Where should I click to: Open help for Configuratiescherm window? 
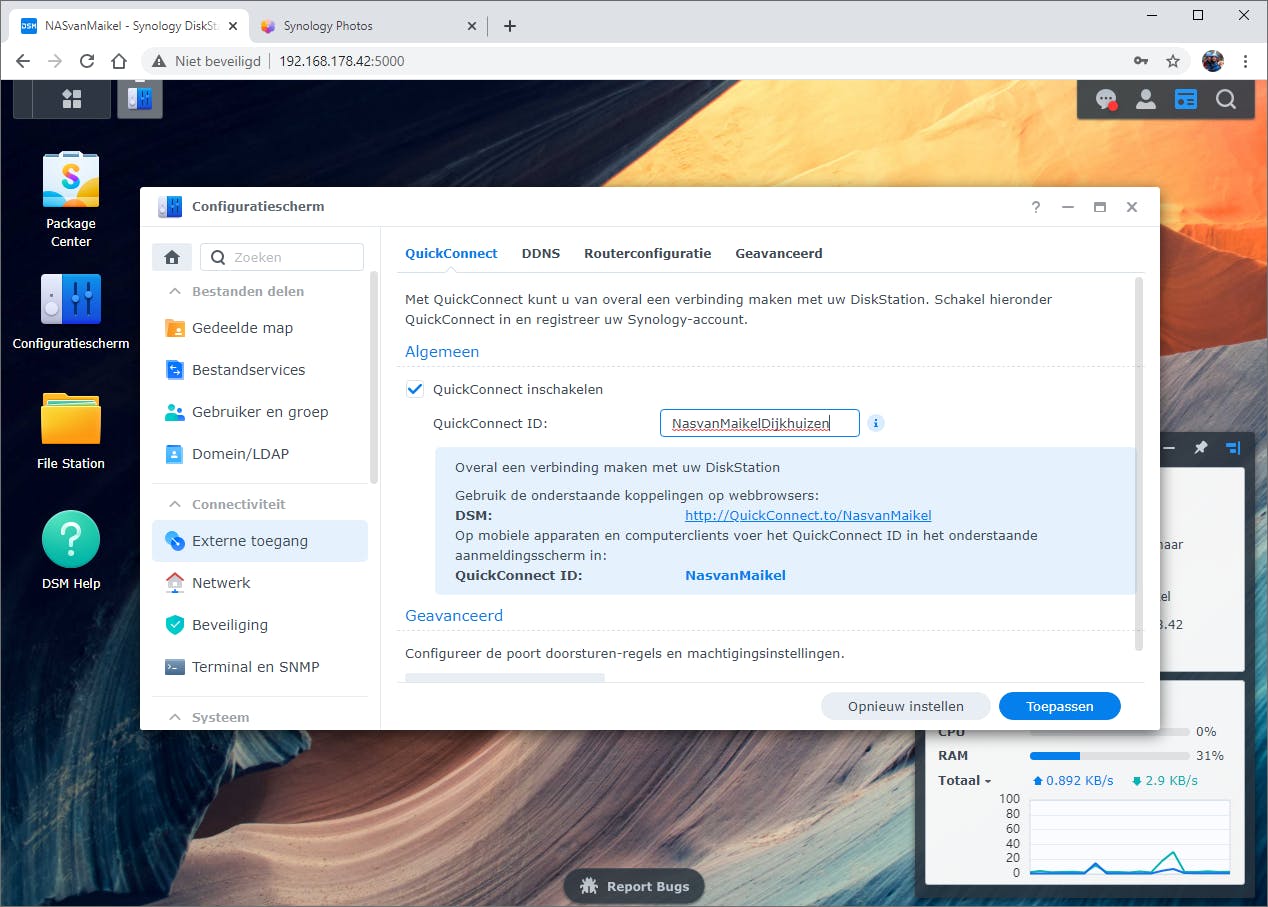[x=1036, y=207]
